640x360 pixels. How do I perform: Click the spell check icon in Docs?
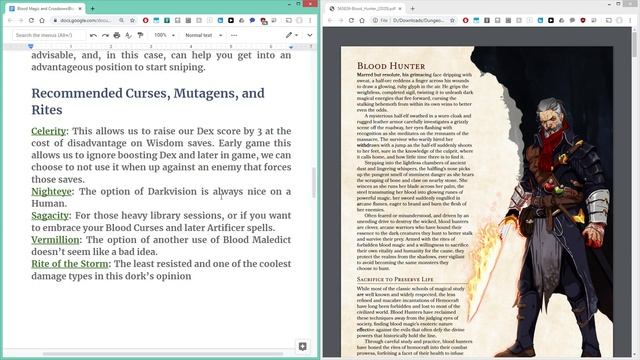[x=128, y=36]
